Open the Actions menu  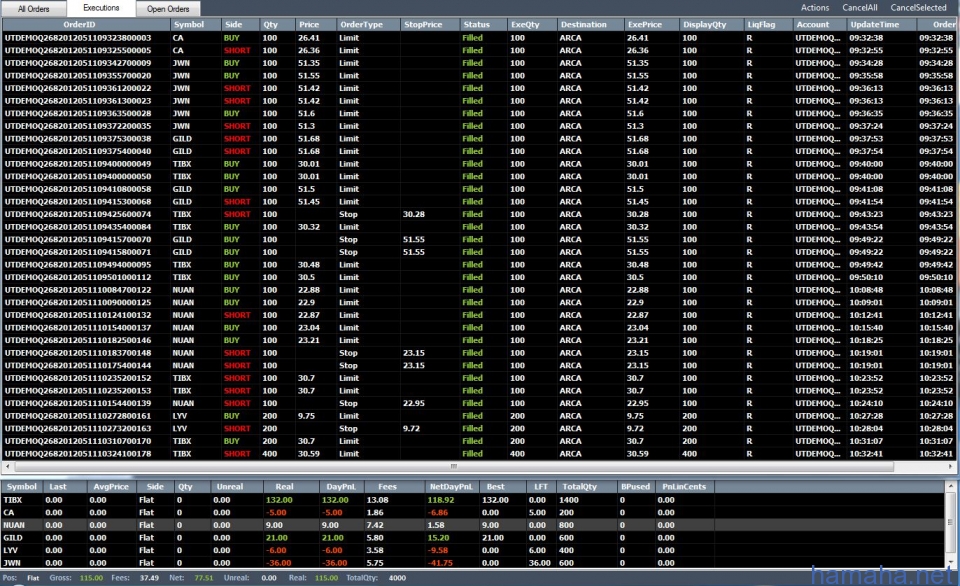(815, 8)
